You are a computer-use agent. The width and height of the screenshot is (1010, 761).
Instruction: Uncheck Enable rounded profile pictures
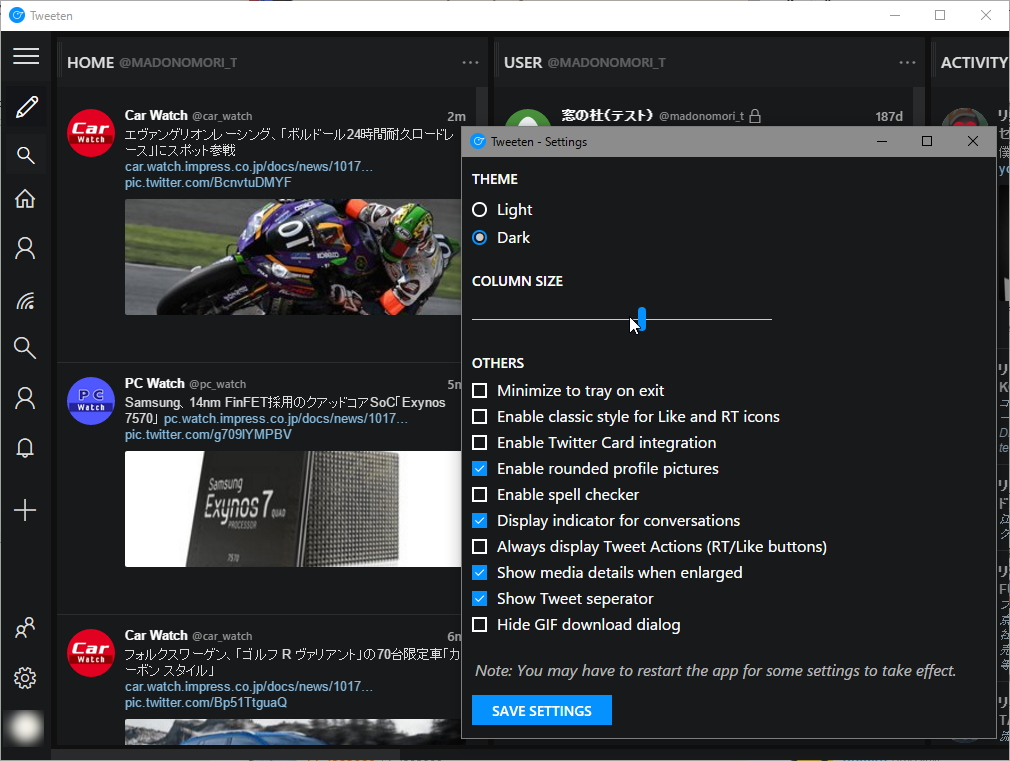(479, 468)
